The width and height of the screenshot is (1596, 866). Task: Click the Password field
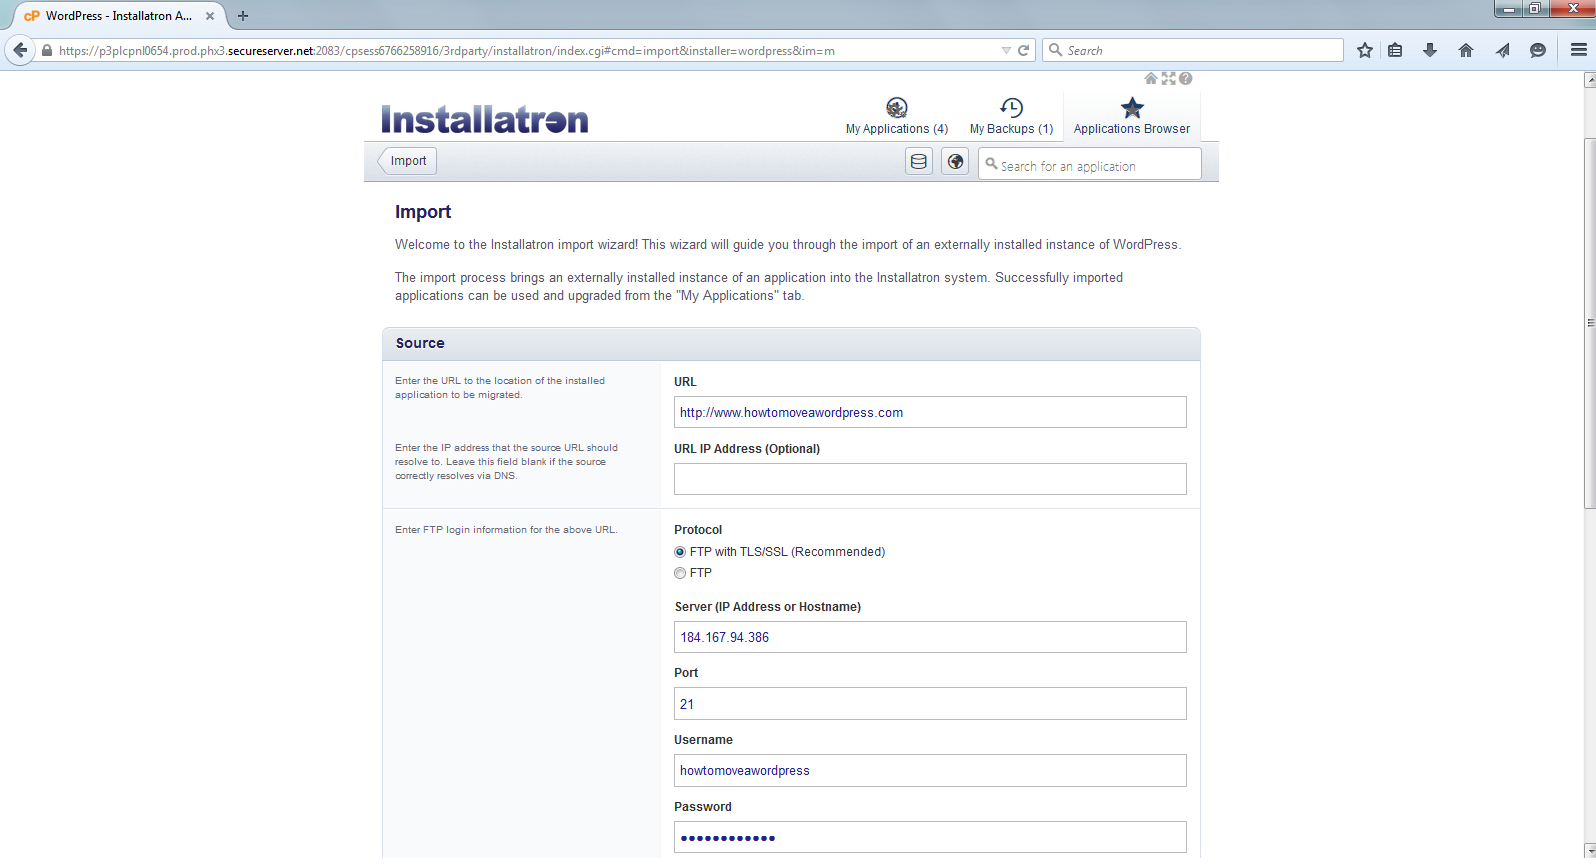click(x=930, y=837)
